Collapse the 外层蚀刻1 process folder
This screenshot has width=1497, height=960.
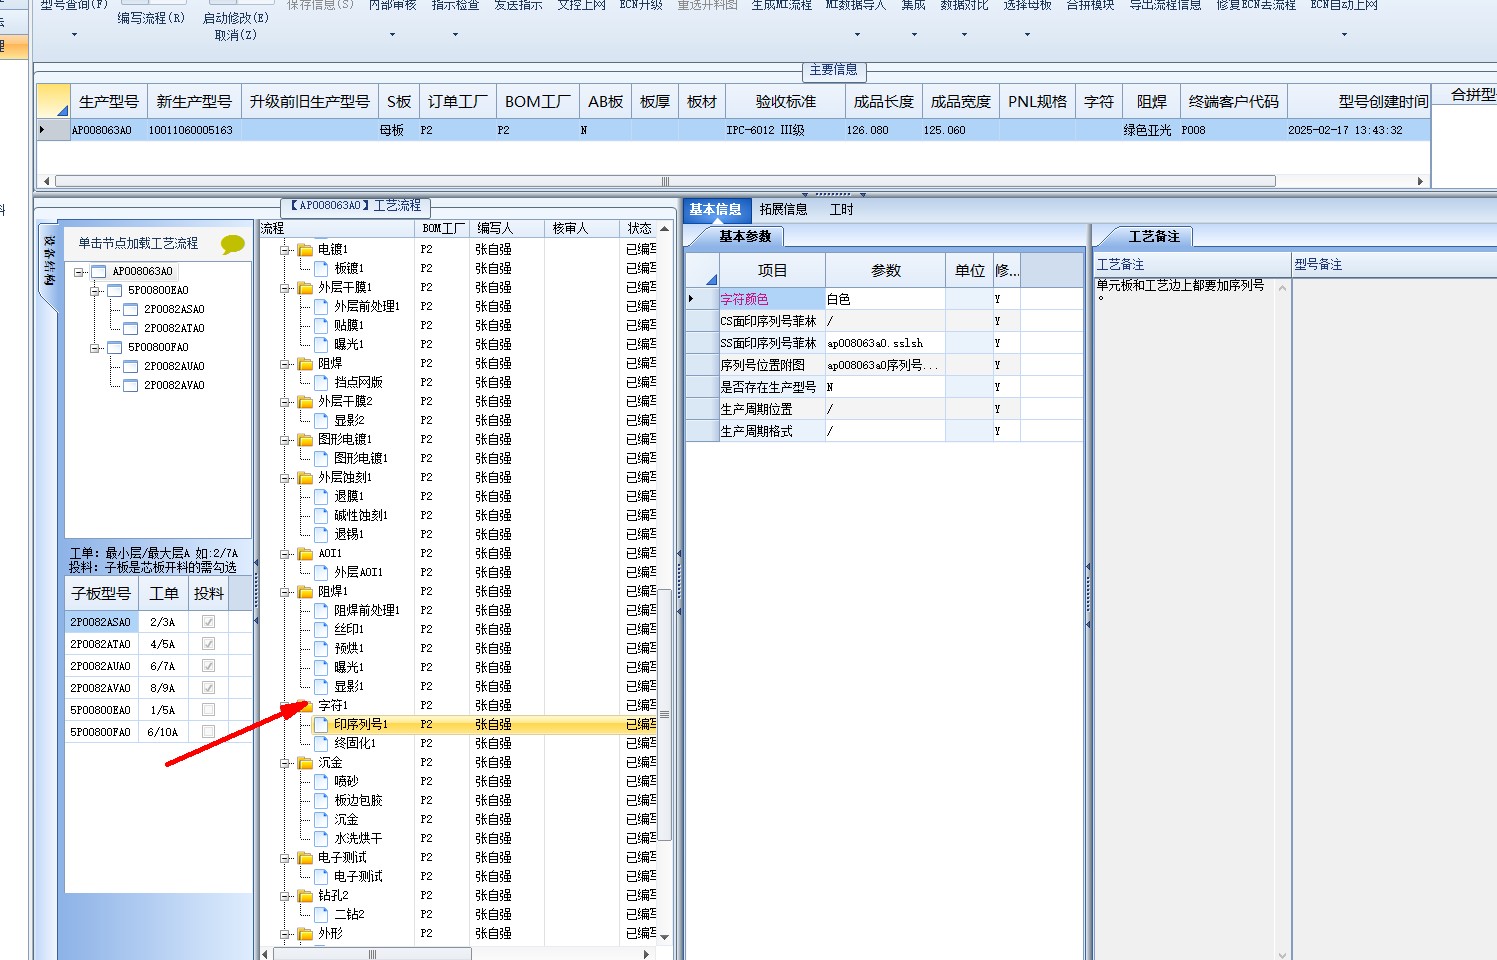285,477
